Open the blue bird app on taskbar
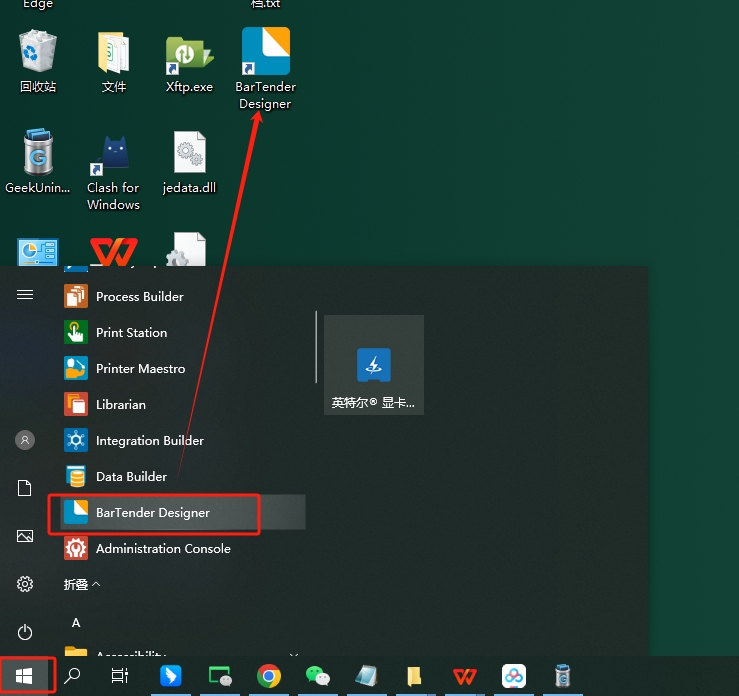This screenshot has width=739, height=696. (171, 676)
